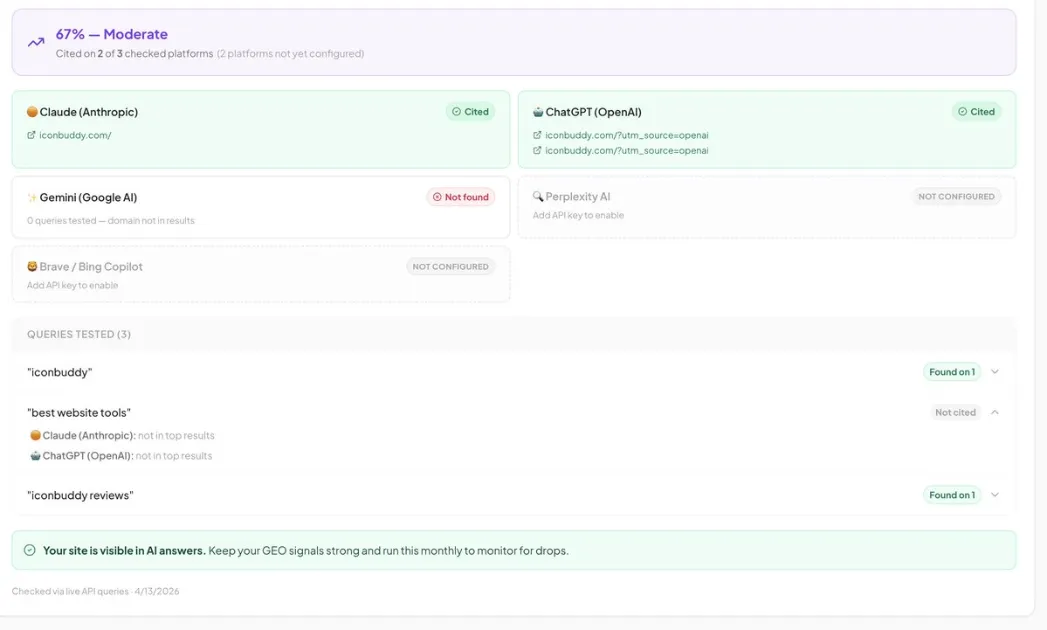Click Found on 1 badge for "iconbuddy"
Viewport: 1047px width, 630px height.
[x=952, y=372]
